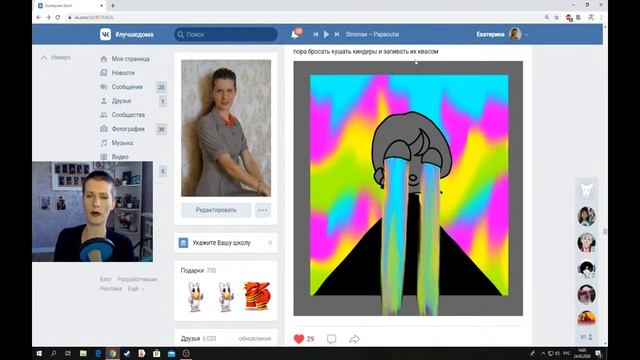Viewport: 640px width, 360px height.
Task: Click the home icon beside Моя страница
Action: click(x=104, y=59)
